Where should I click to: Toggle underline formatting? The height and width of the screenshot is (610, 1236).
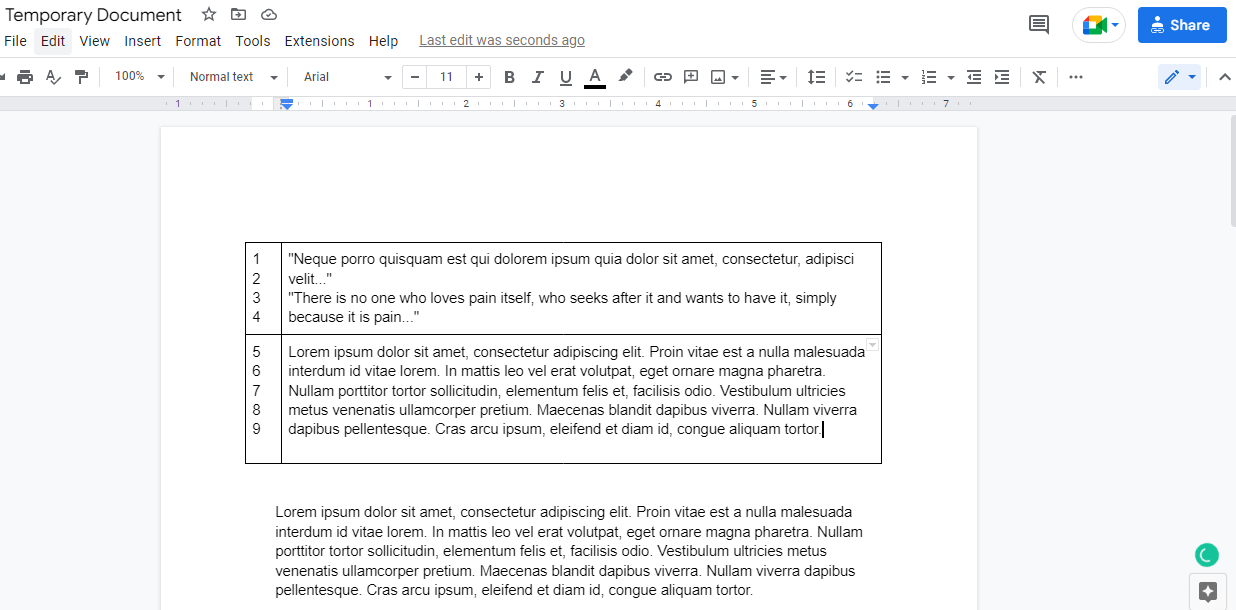pyautogui.click(x=565, y=76)
